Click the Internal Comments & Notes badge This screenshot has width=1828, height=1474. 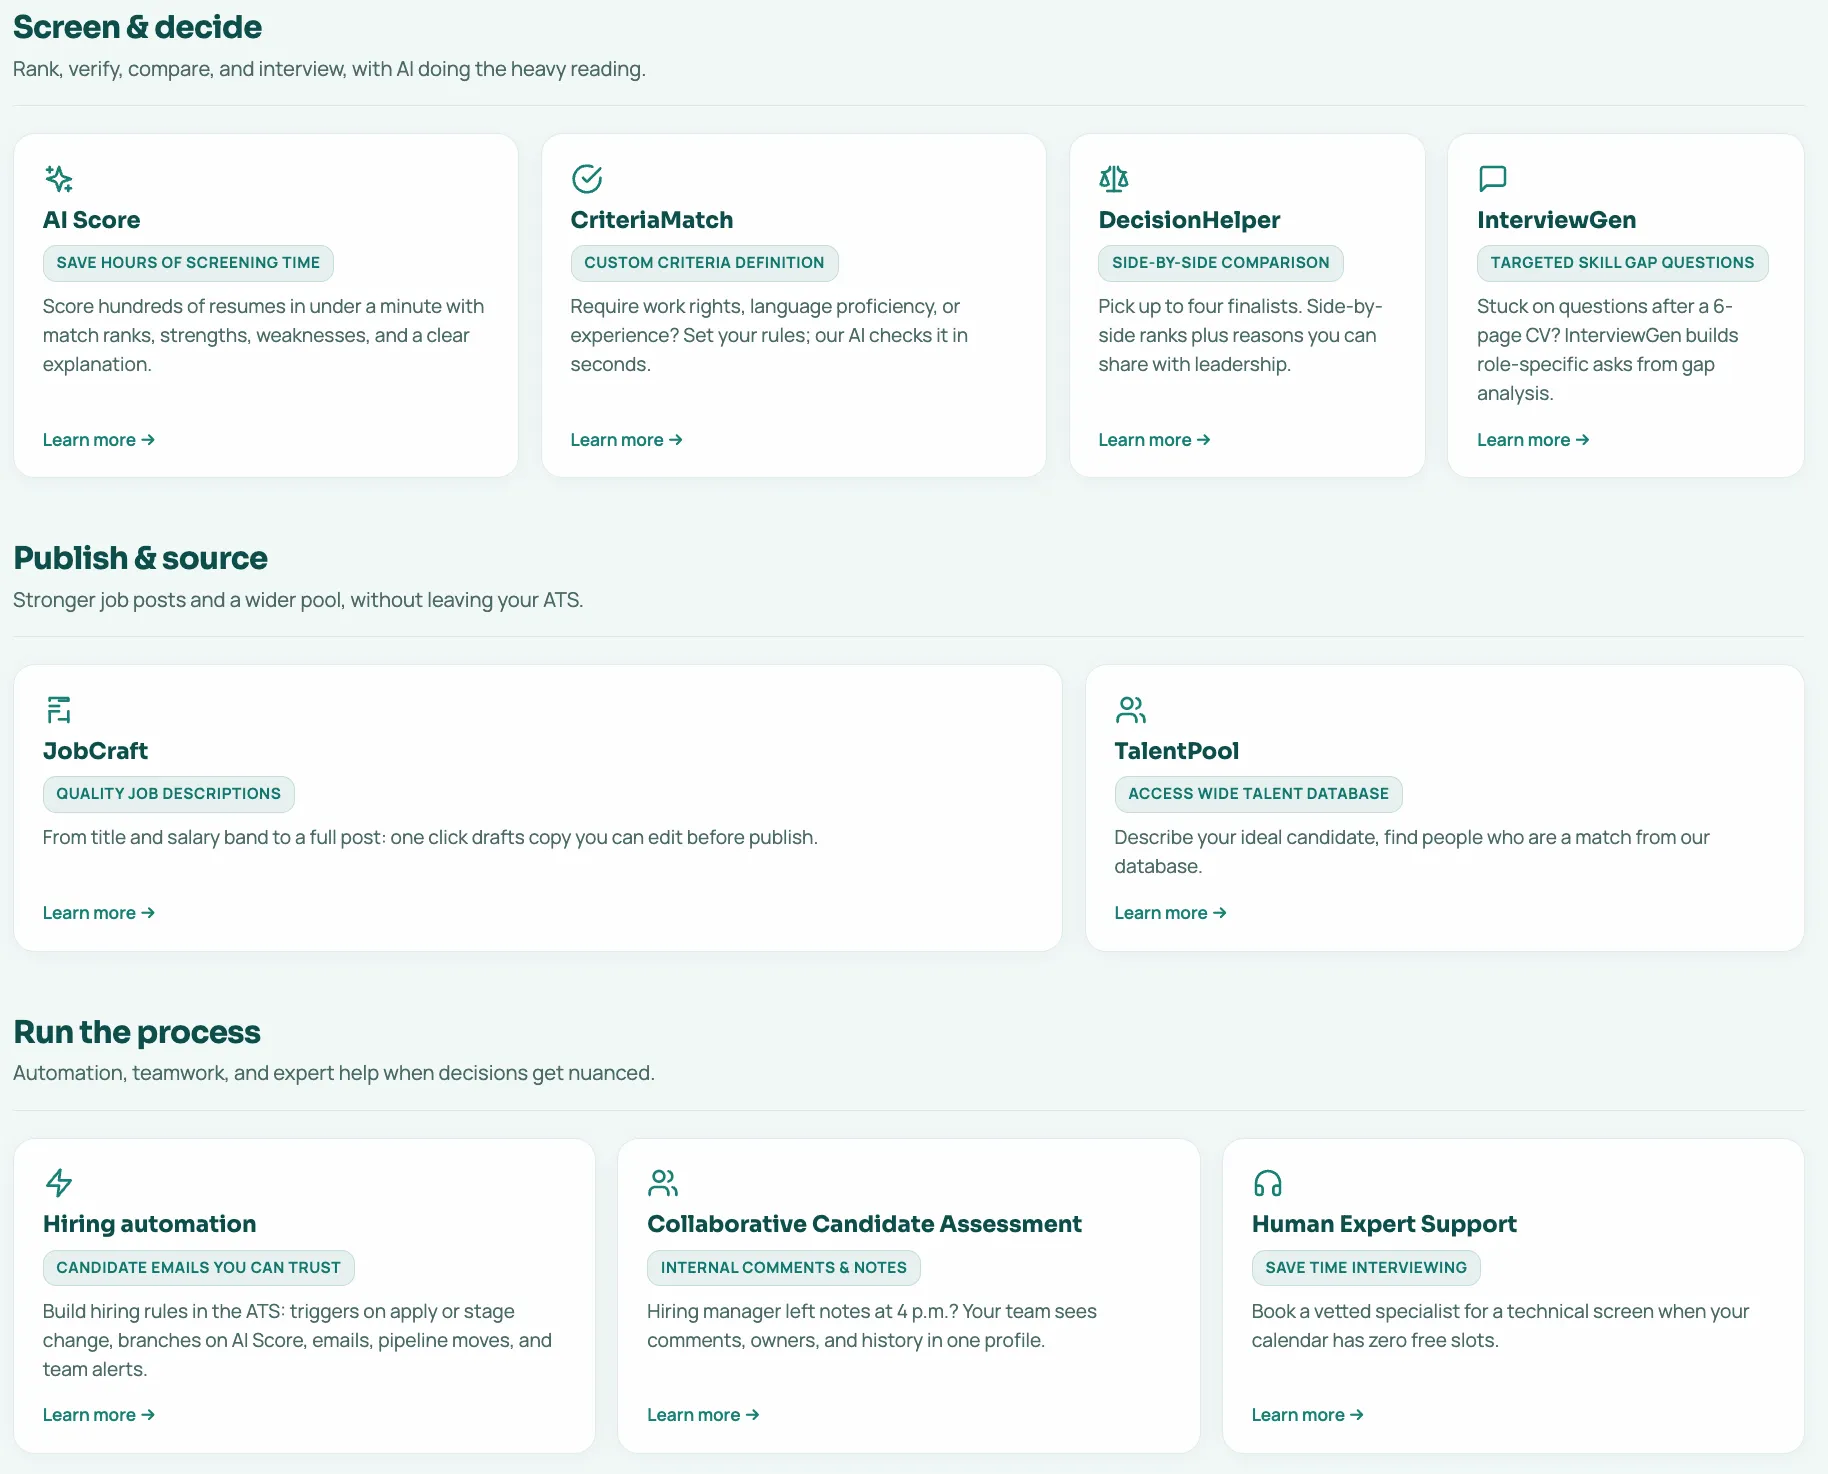coord(784,1268)
